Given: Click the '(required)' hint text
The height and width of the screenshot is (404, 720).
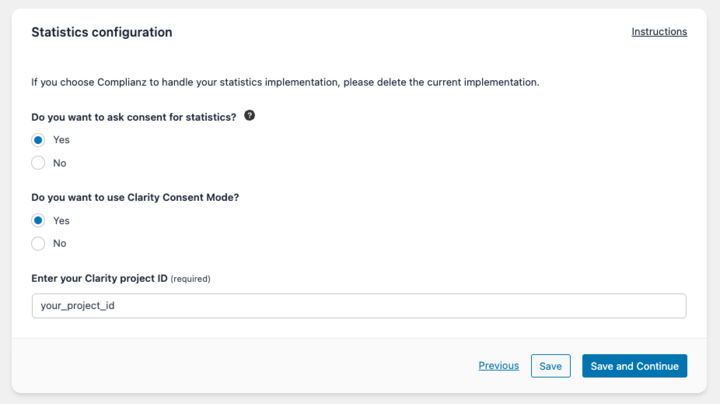Looking at the screenshot, I should tap(190, 279).
